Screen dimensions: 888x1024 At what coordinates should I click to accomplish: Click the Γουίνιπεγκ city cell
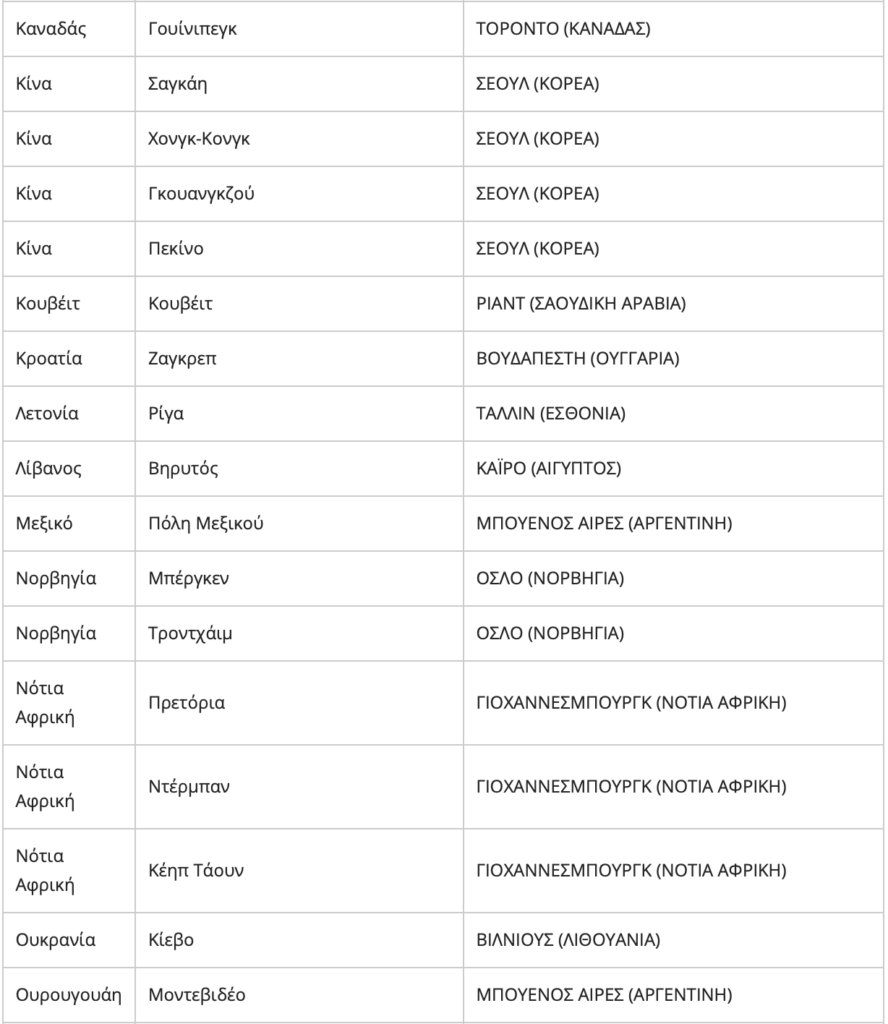coord(299,29)
